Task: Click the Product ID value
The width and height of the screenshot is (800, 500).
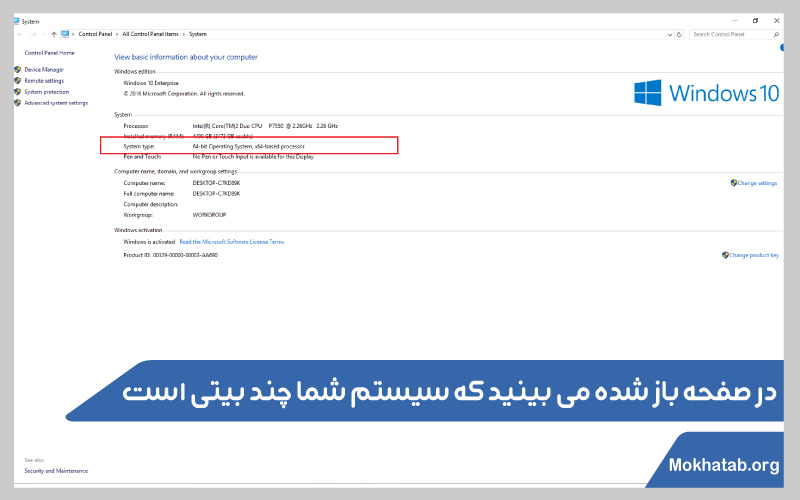Action: [185, 255]
